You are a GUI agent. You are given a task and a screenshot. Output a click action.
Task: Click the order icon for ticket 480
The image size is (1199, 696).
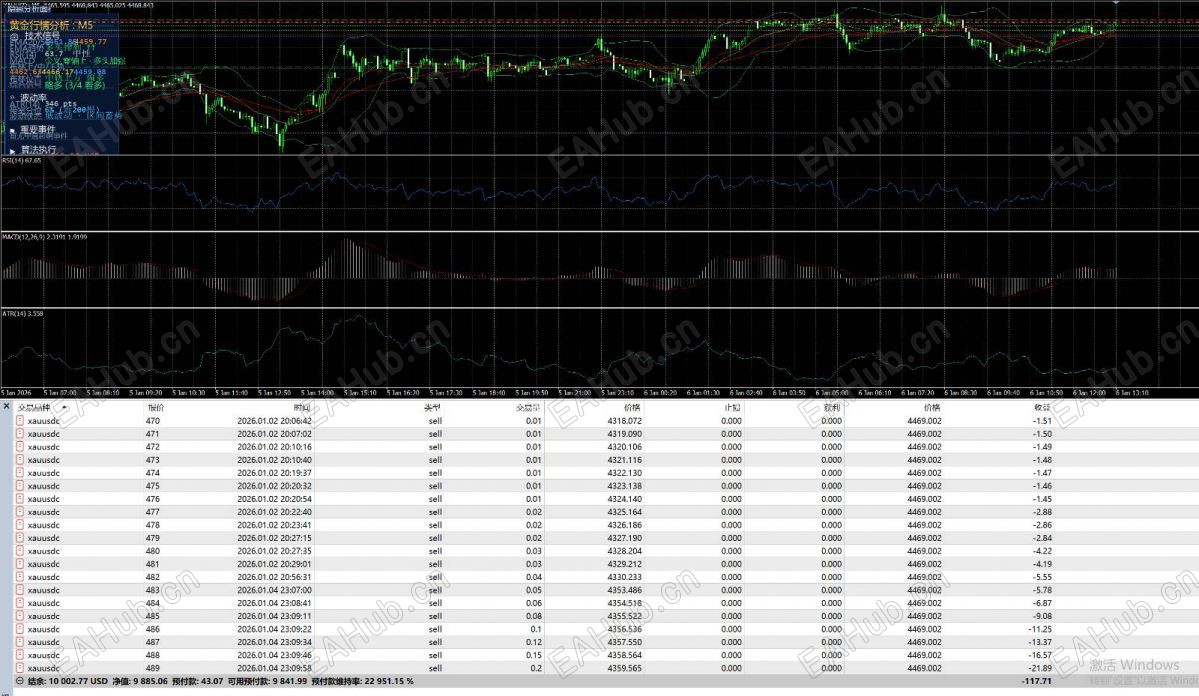20,551
